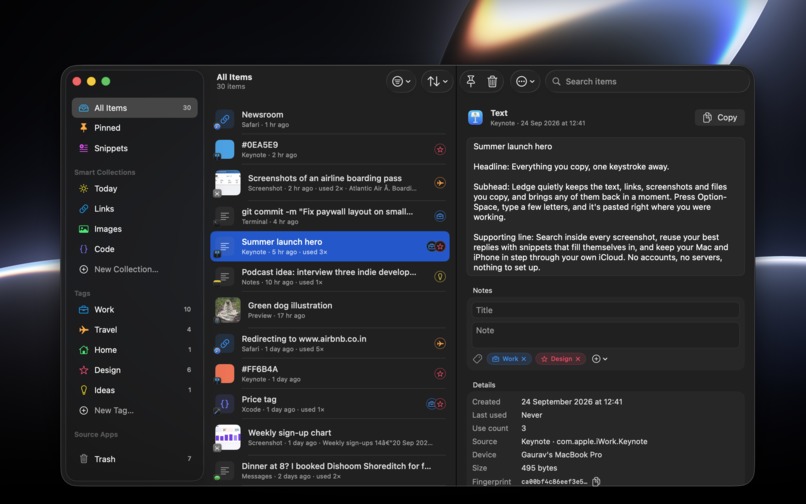Show the Images smart collection
The image size is (806, 504).
click(135, 229)
